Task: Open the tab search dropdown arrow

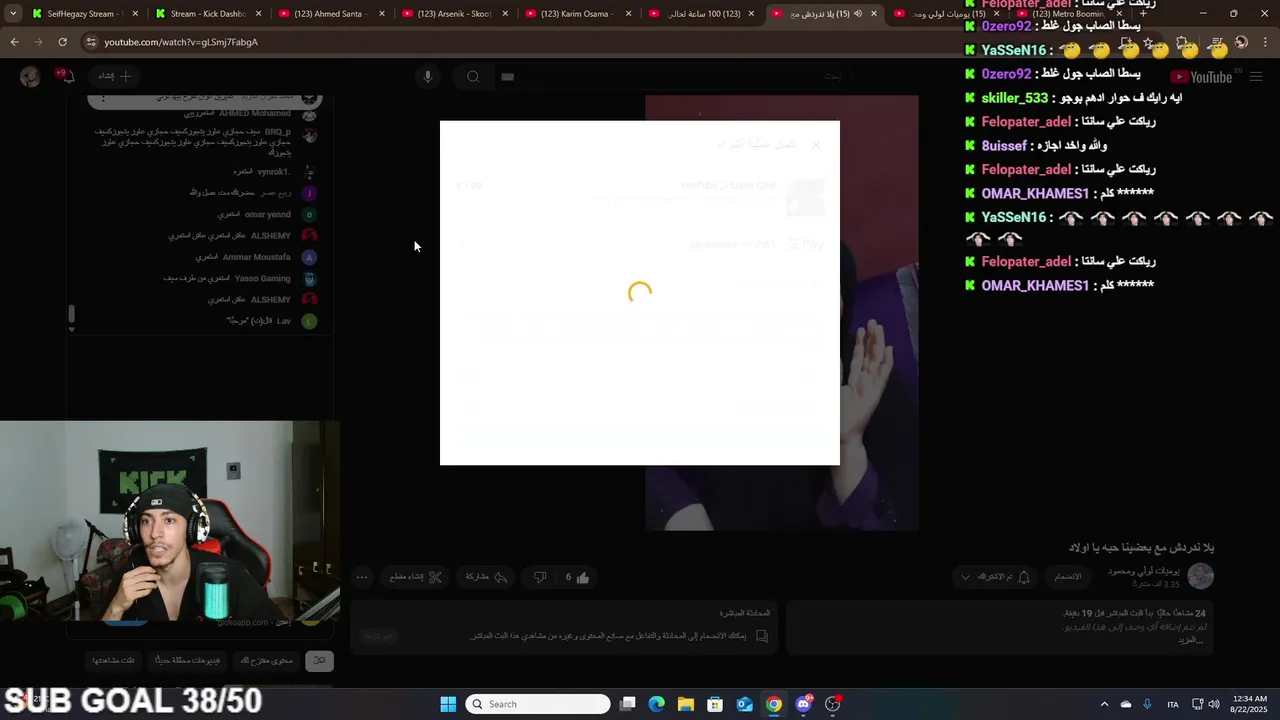Action: 12,14
